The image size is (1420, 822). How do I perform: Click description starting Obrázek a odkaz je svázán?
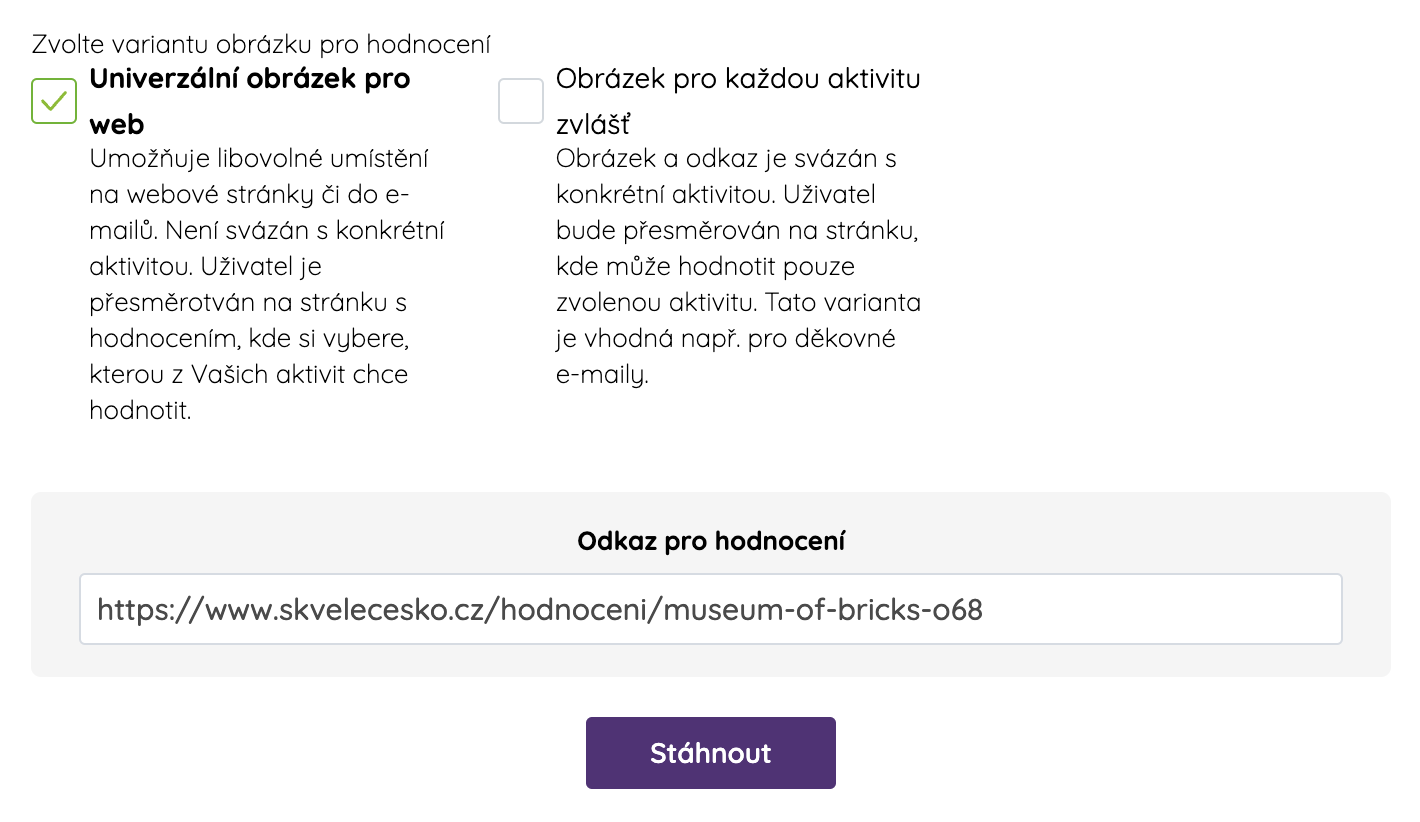(x=726, y=159)
